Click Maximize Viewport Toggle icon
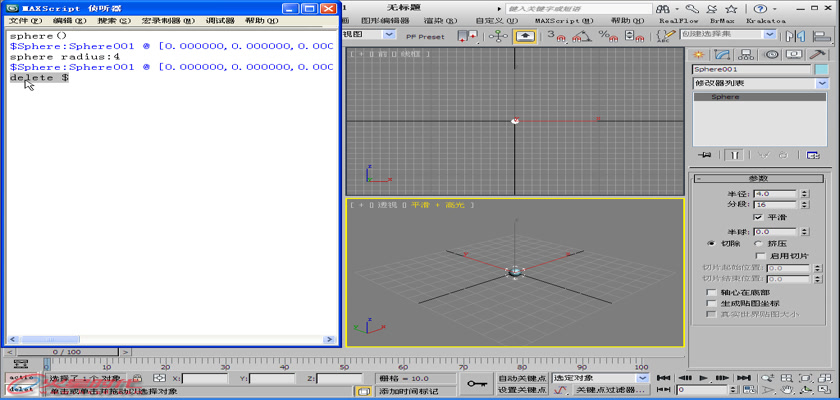Viewport: 840px width, 400px height. pos(822,390)
